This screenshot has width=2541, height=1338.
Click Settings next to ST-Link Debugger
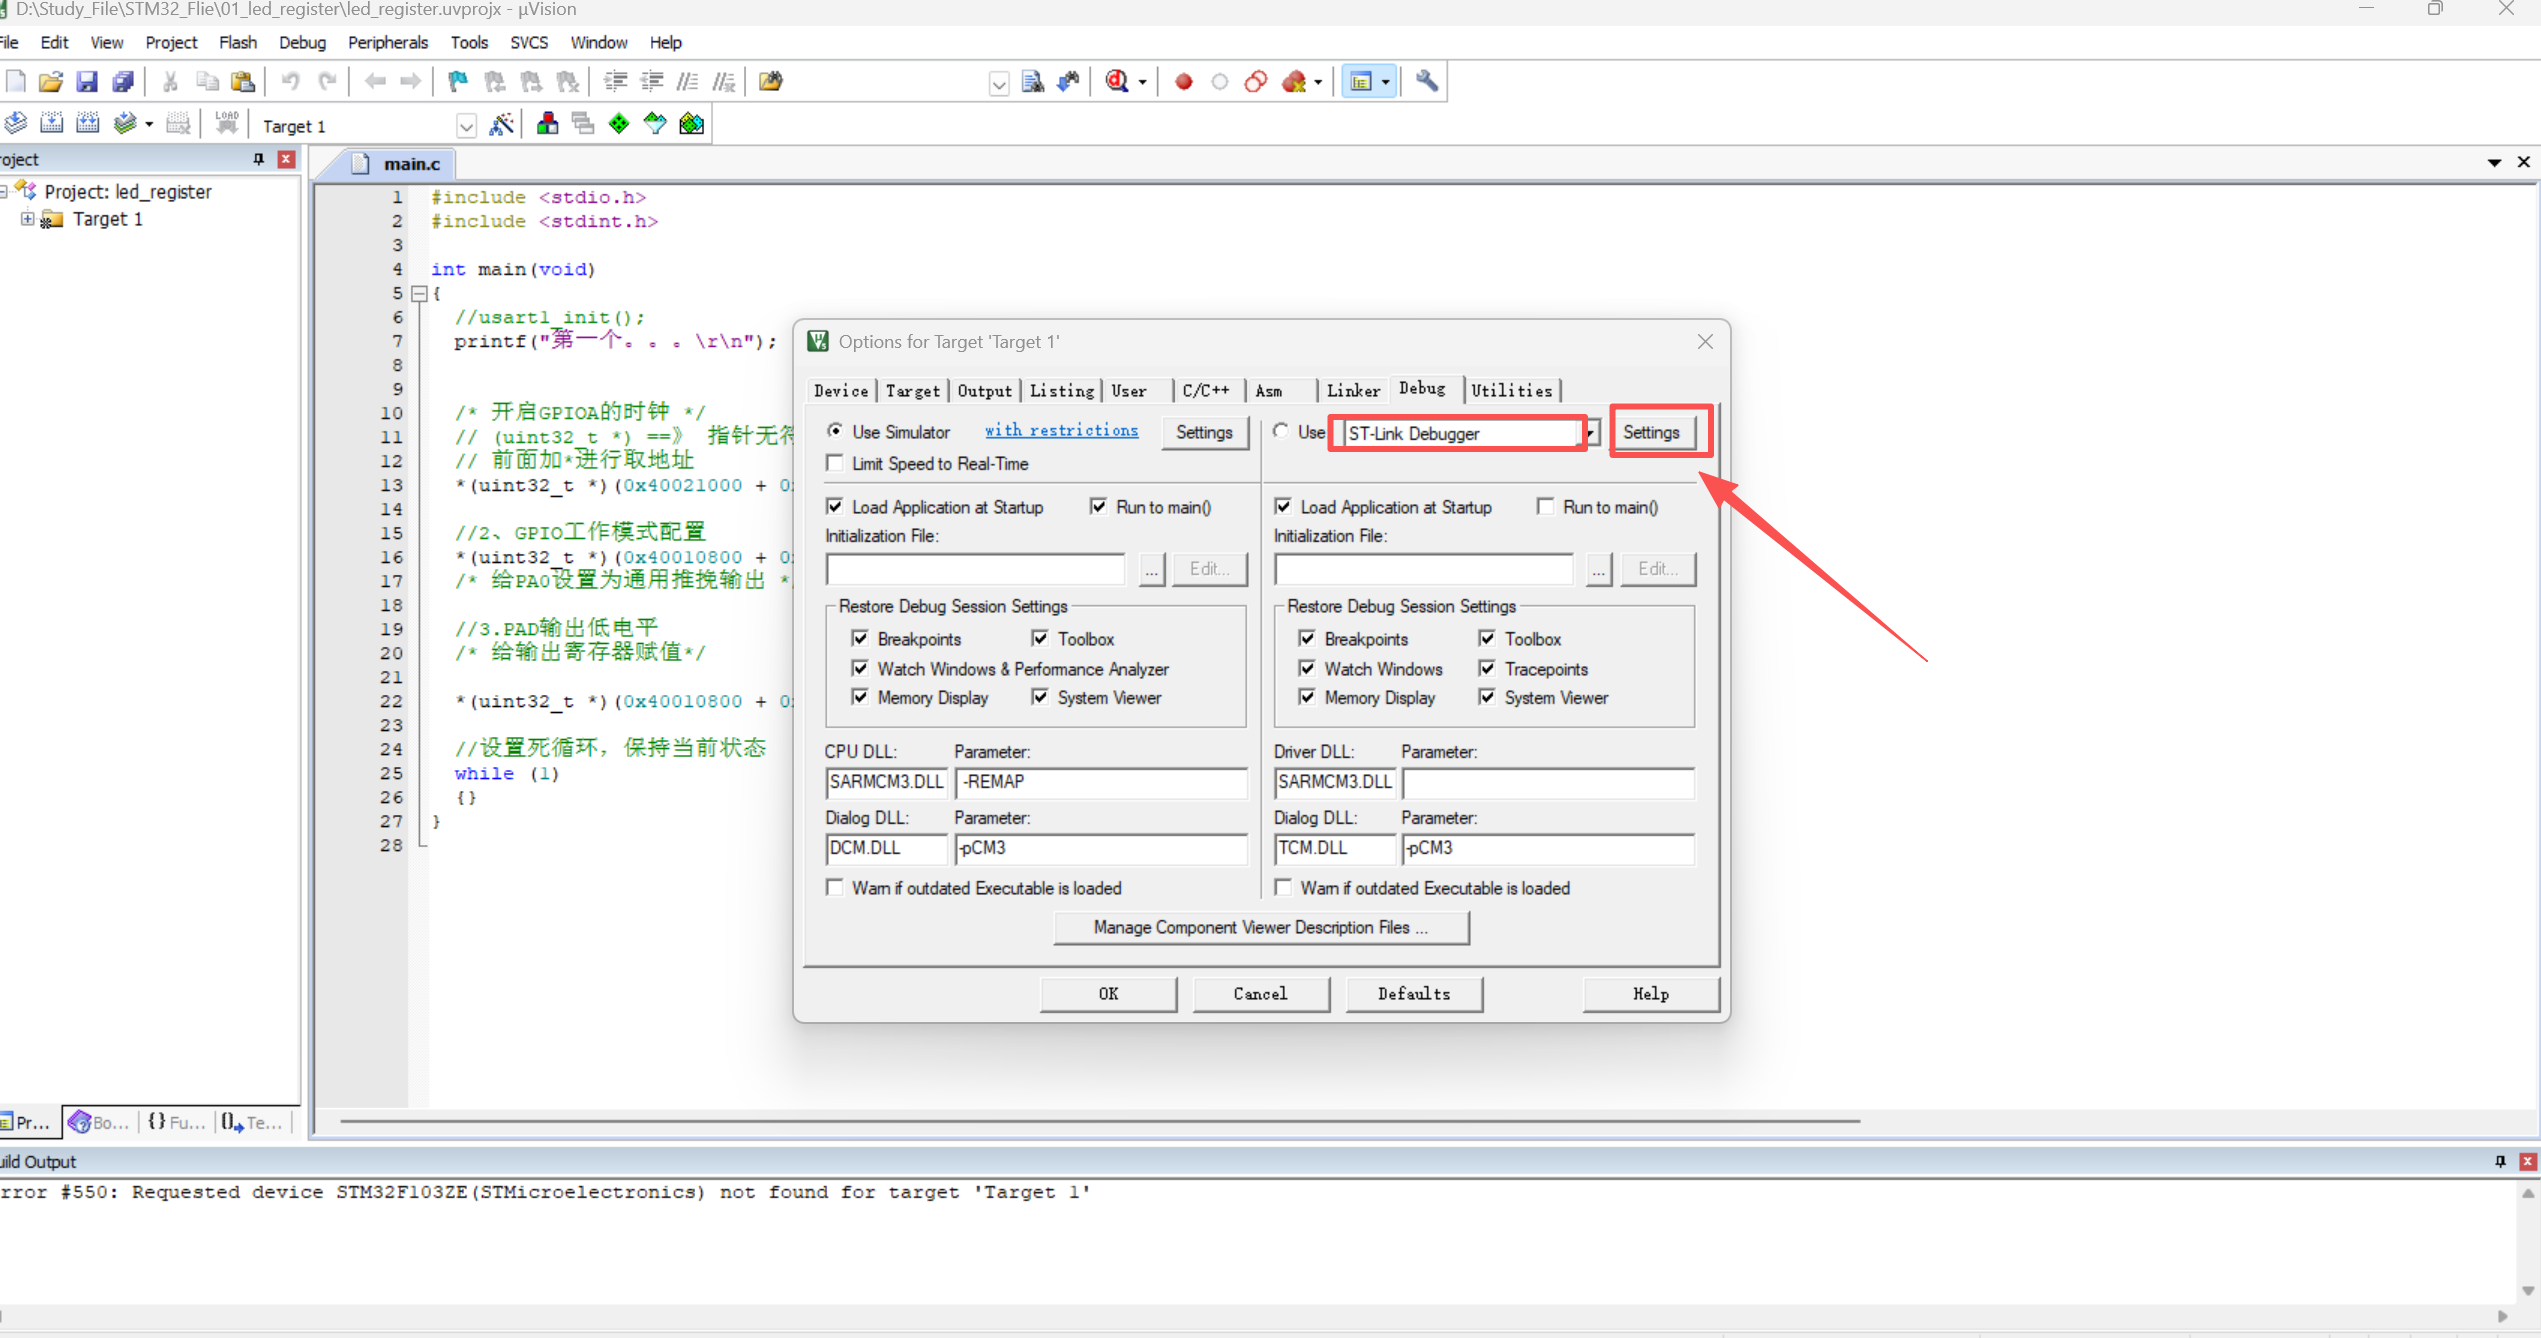click(1653, 432)
